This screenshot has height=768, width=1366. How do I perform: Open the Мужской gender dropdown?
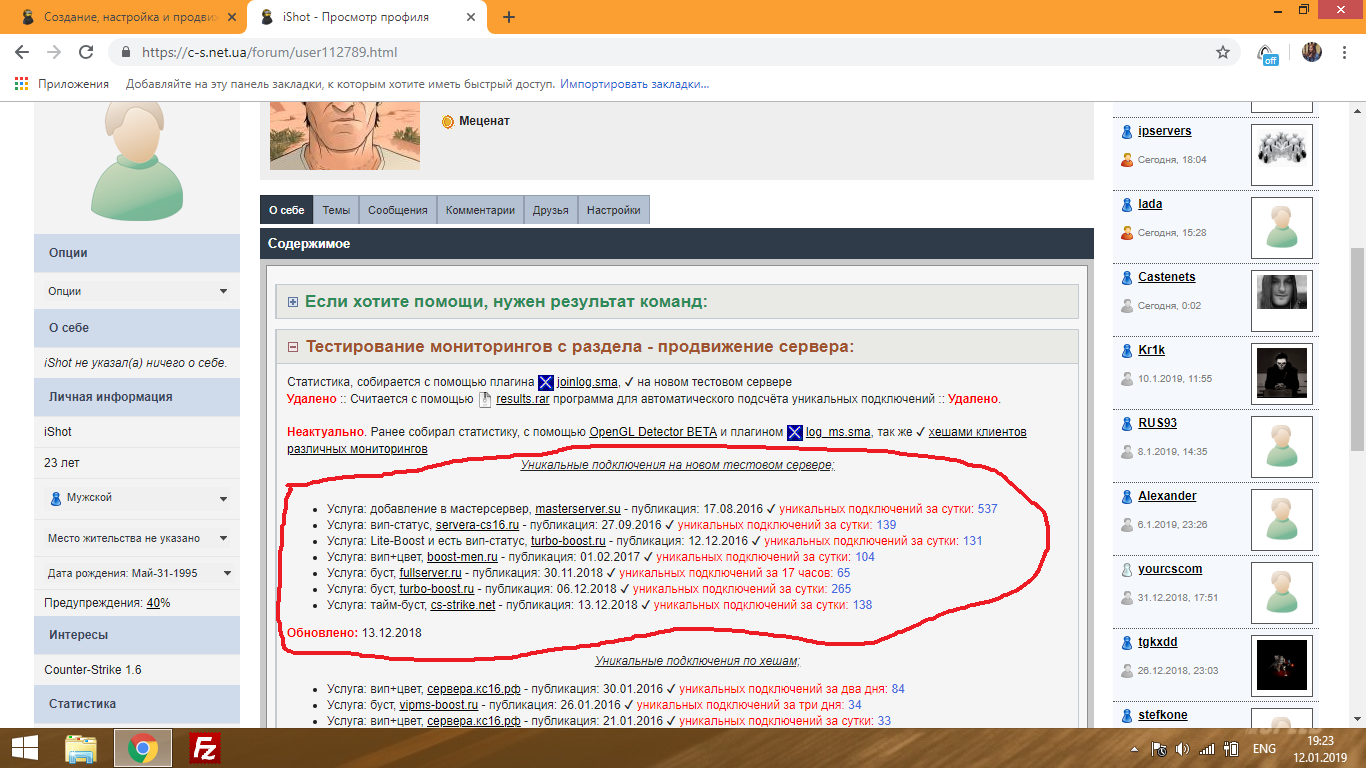point(137,497)
